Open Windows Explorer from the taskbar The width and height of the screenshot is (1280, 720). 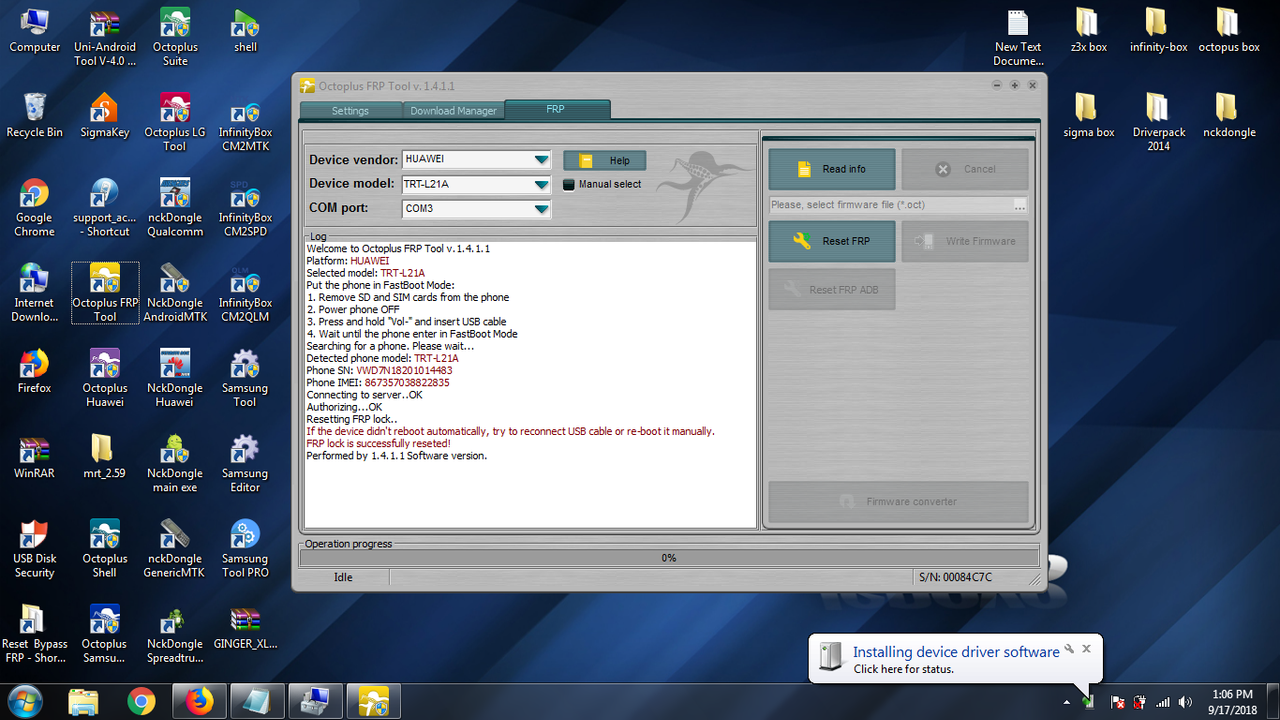tap(84, 702)
